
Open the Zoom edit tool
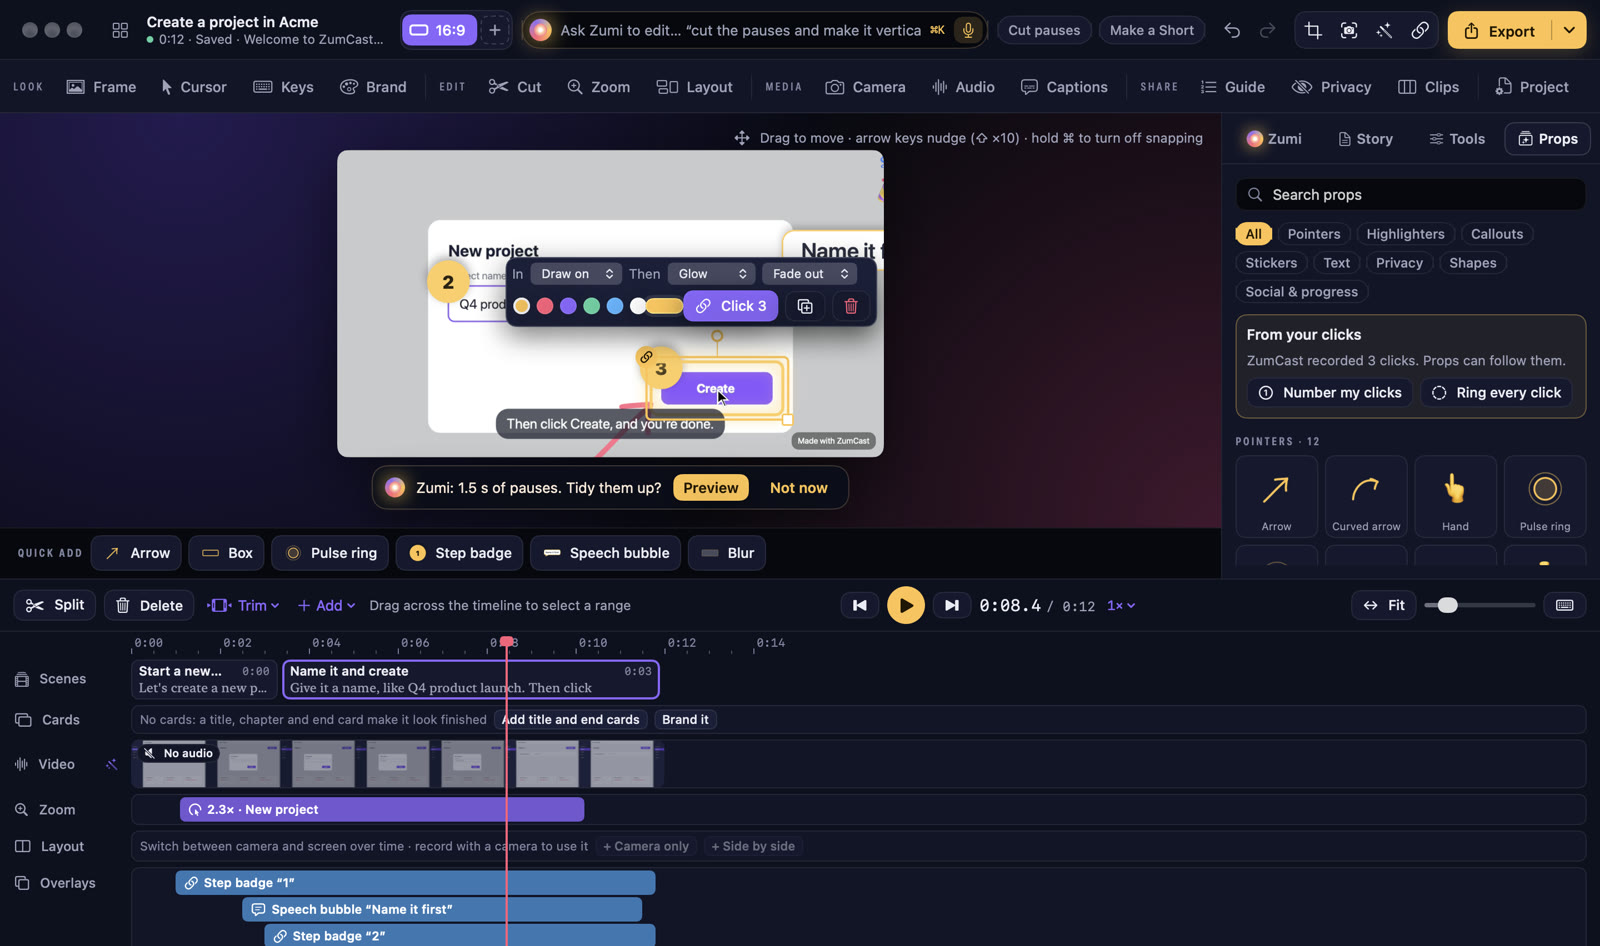[598, 87]
